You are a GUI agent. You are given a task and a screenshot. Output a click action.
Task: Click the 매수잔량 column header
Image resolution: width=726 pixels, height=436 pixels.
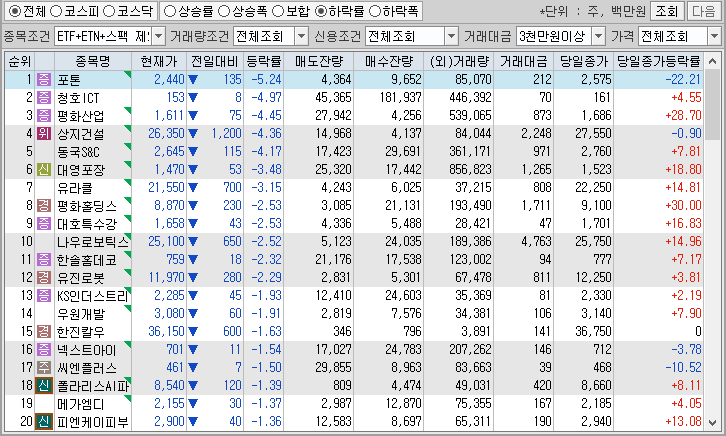click(388, 61)
